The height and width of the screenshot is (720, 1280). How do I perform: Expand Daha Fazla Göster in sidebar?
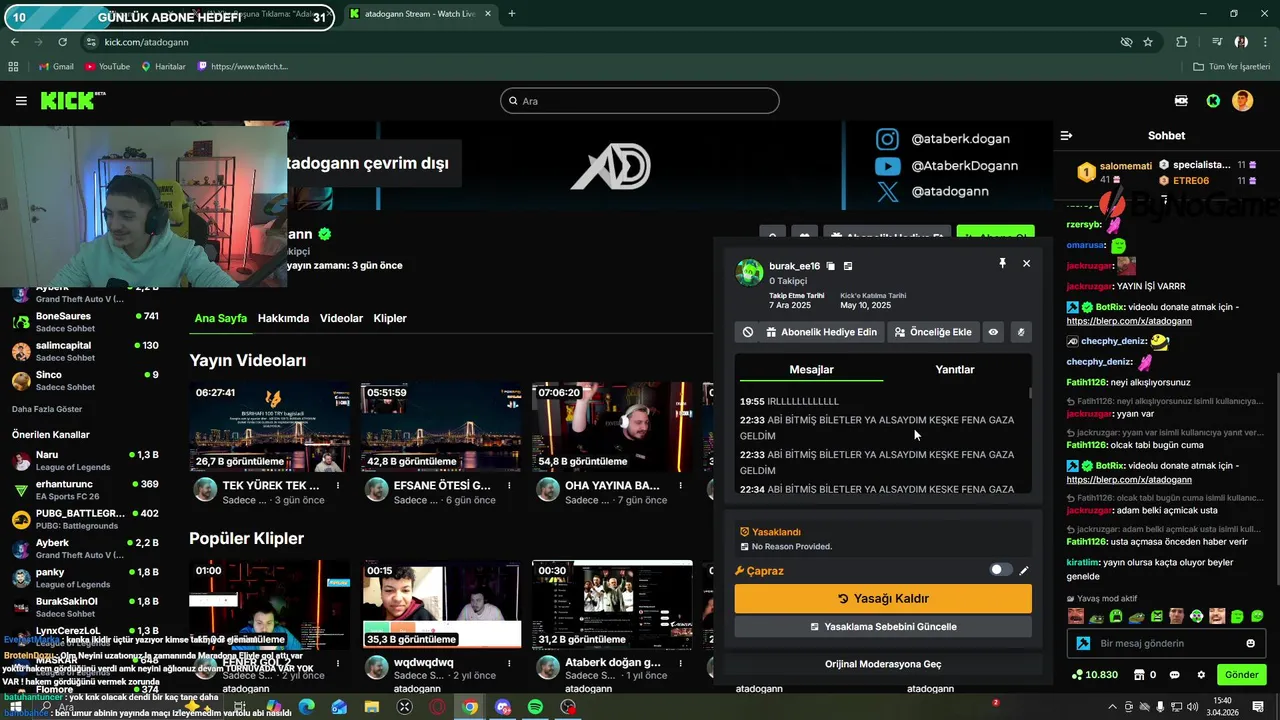[x=47, y=409]
